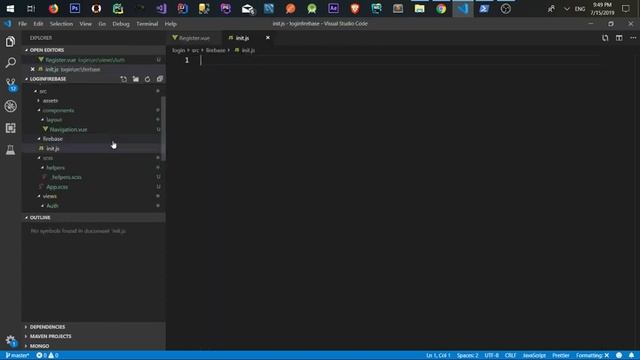Change encoding via UTF-8
The width and height of the screenshot is (640, 360).
click(x=491, y=356)
